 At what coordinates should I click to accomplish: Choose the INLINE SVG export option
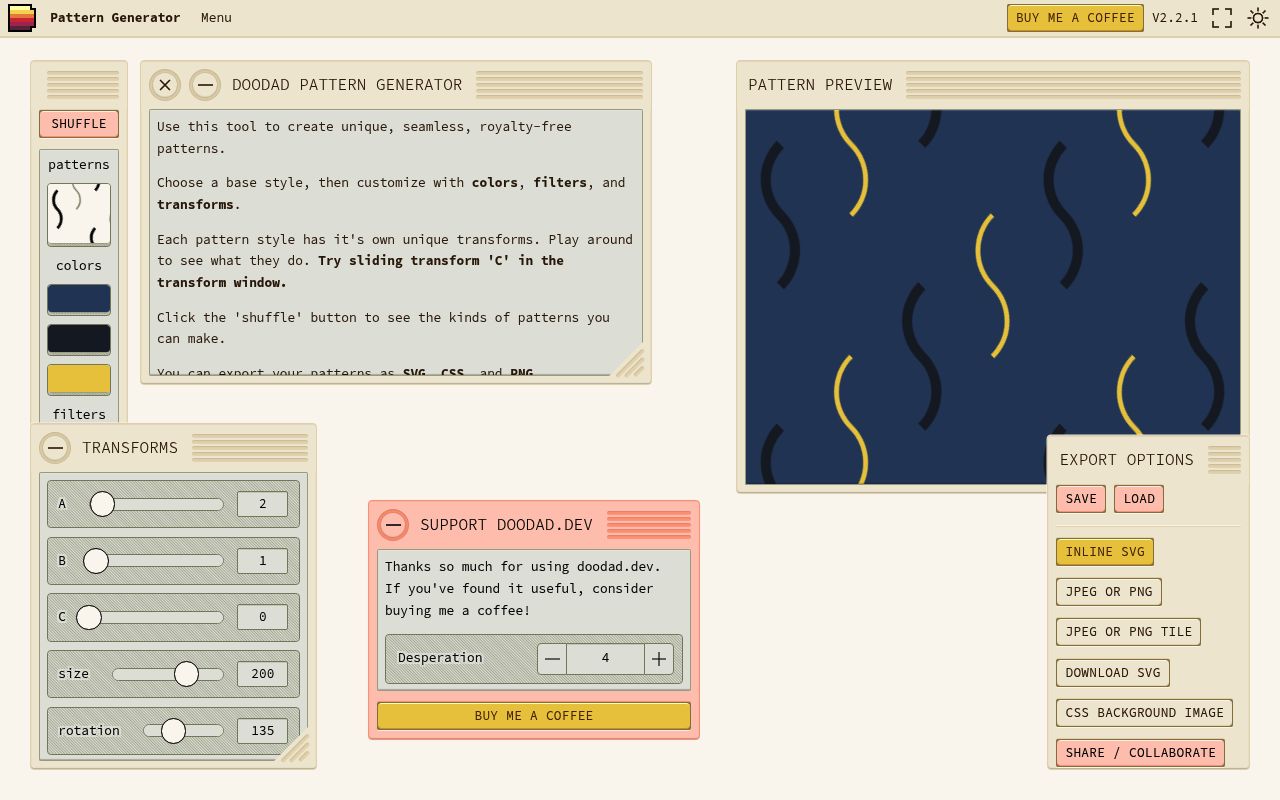pos(1104,551)
